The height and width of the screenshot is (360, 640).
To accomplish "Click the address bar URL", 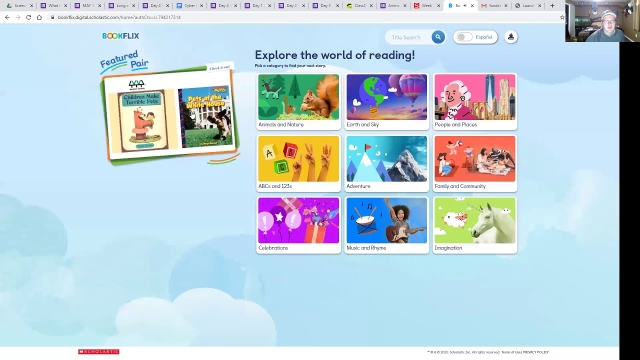I will point(119,18).
